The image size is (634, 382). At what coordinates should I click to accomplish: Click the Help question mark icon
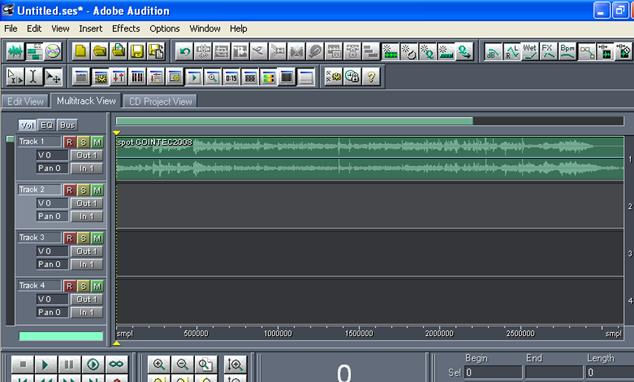(371, 76)
